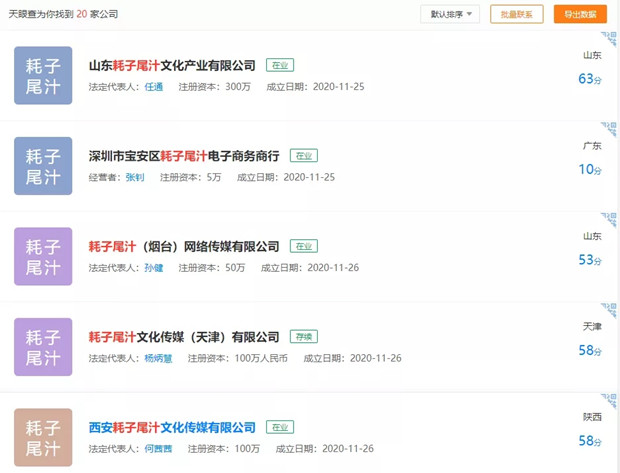
Task: Click the QR code corner icon of 西安 company
Action: coord(610,401)
